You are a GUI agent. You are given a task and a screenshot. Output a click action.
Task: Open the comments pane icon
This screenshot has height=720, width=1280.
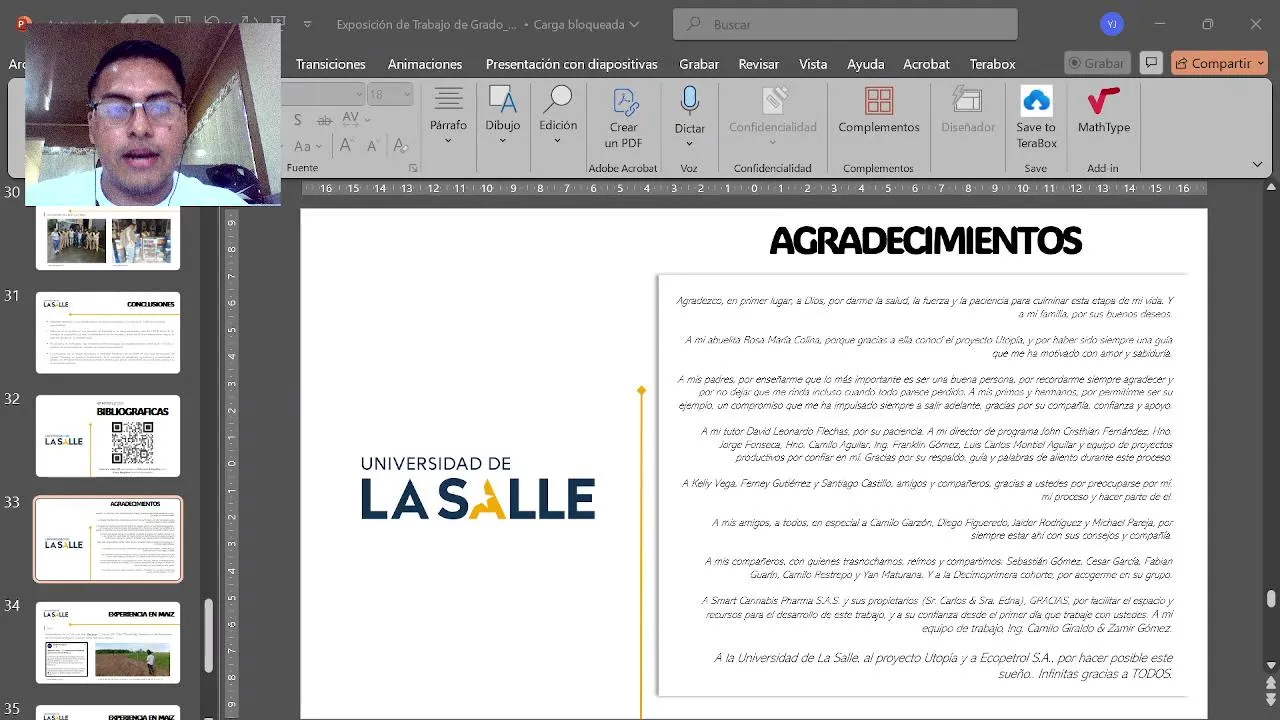pos(1151,63)
